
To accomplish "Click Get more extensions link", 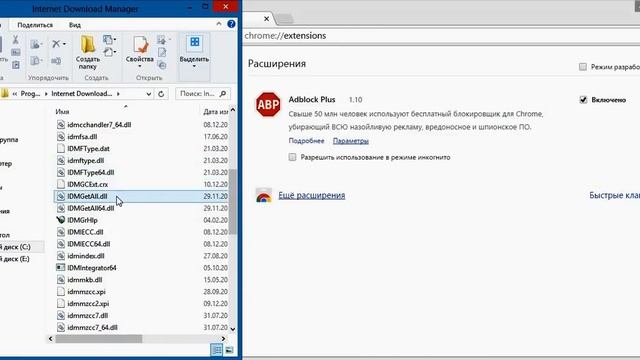I will pyautogui.click(x=312, y=195).
